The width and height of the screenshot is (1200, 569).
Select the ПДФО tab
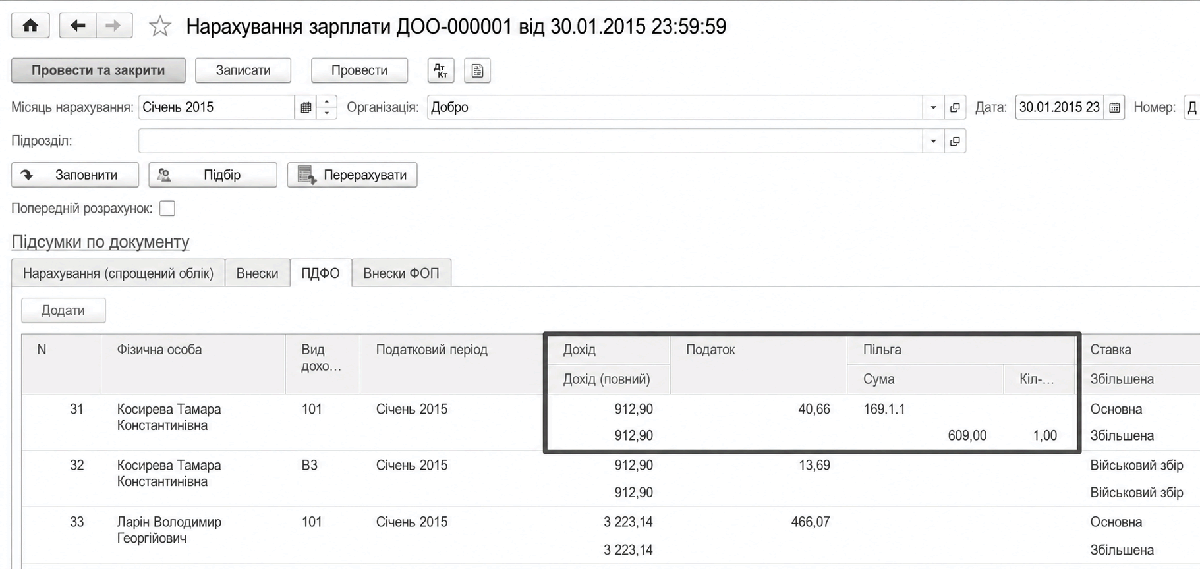pos(321,273)
